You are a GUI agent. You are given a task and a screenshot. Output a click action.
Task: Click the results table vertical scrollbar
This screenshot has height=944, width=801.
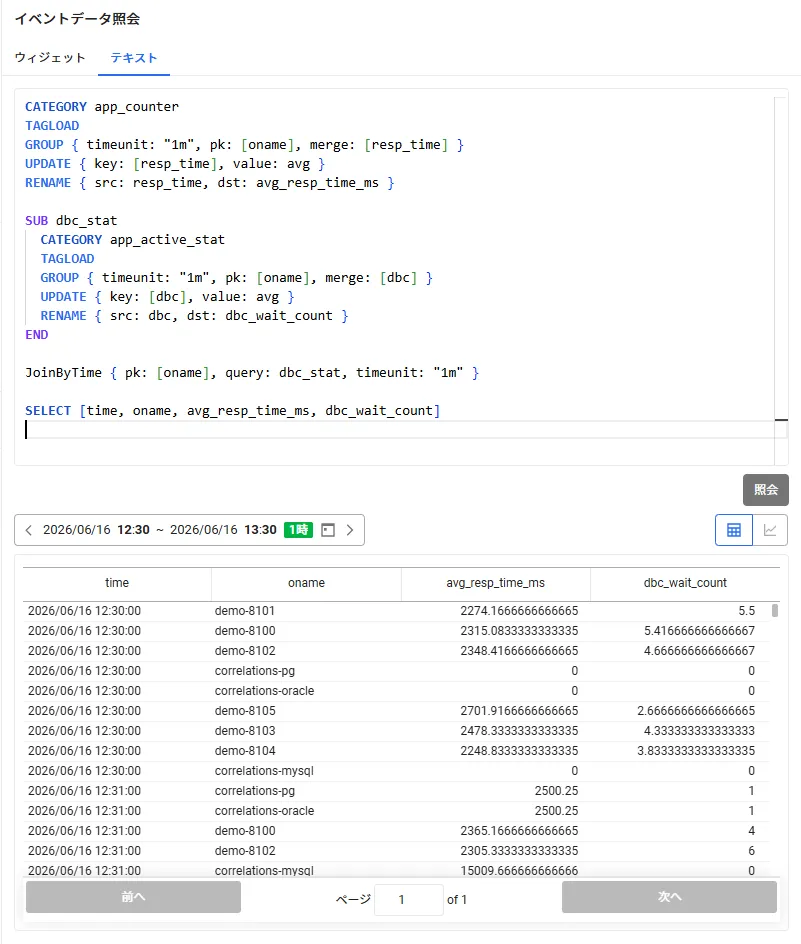(775, 610)
